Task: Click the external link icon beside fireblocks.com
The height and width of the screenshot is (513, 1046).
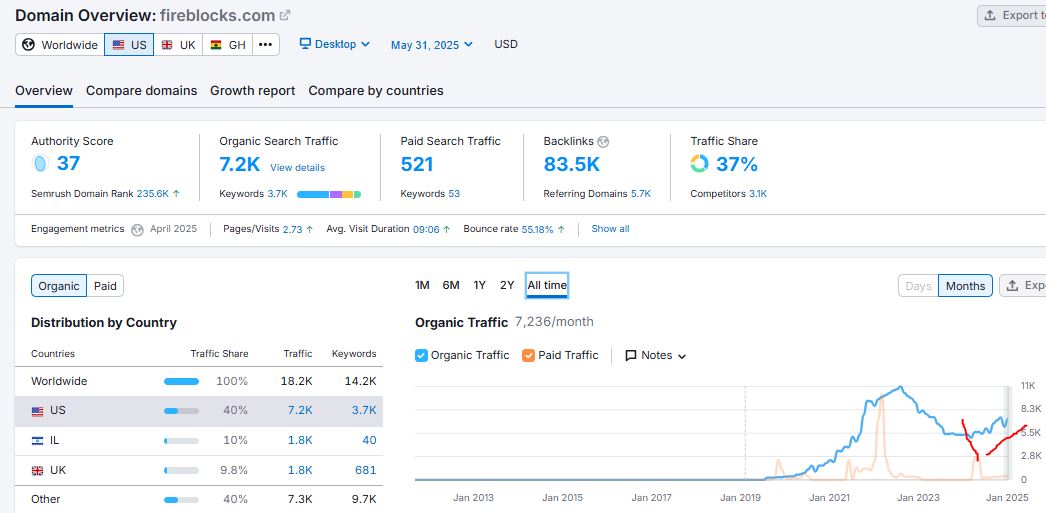Action: [285, 16]
